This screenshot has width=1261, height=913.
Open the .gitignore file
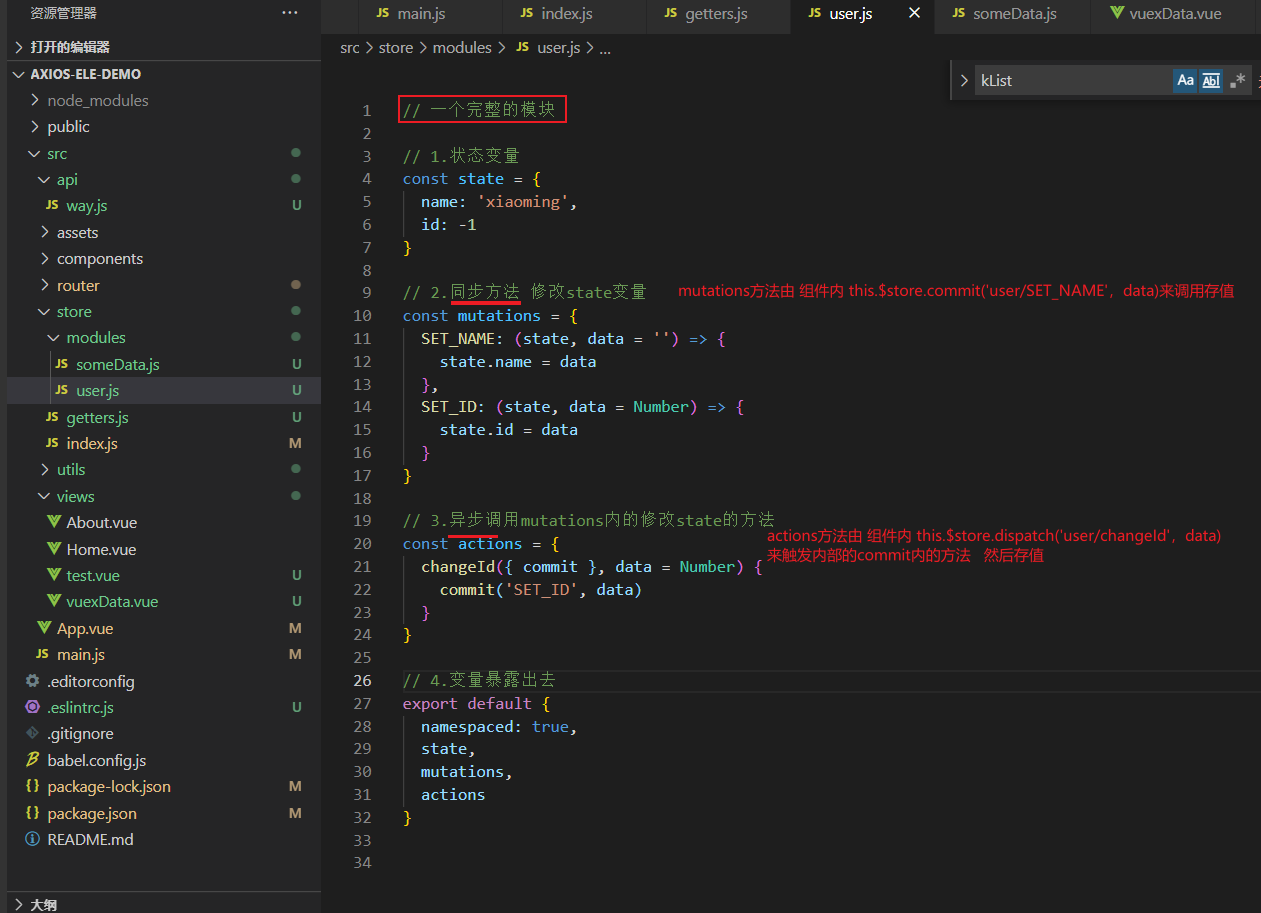coord(164,733)
